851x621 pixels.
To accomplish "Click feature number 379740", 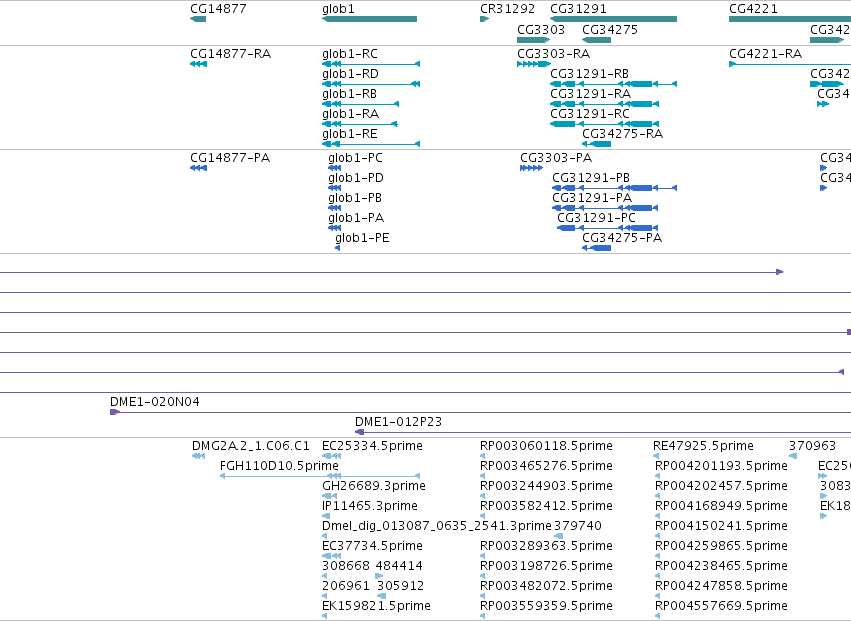I will click(x=577, y=527).
